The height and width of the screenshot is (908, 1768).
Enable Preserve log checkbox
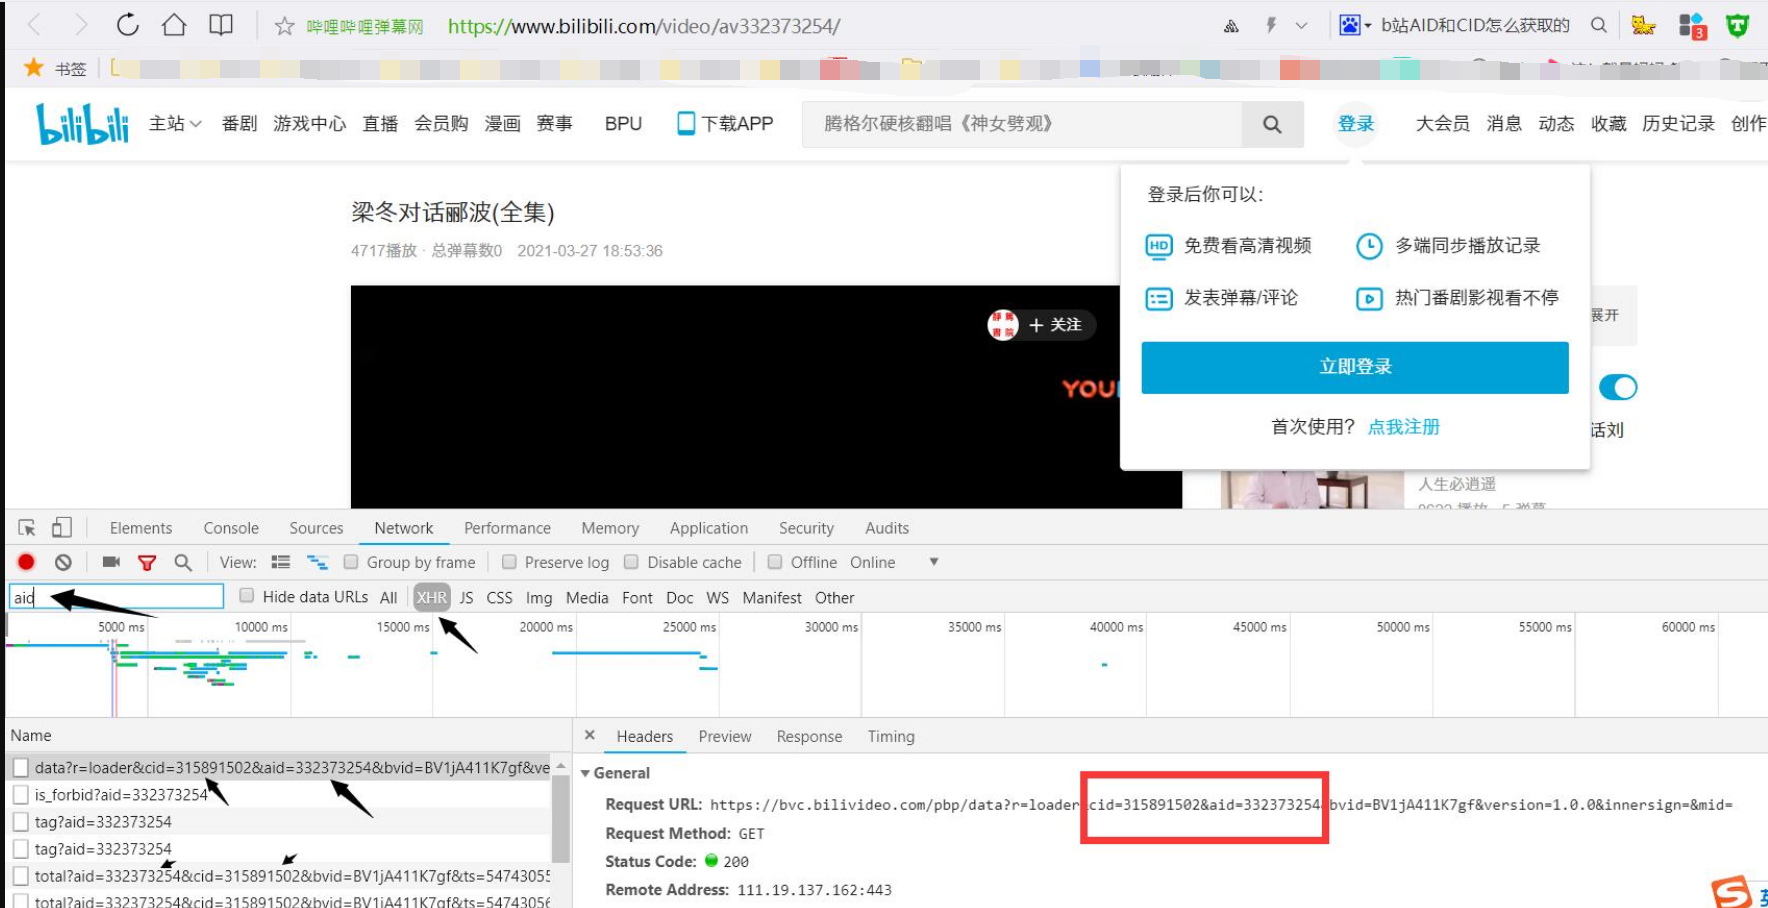[x=509, y=562]
